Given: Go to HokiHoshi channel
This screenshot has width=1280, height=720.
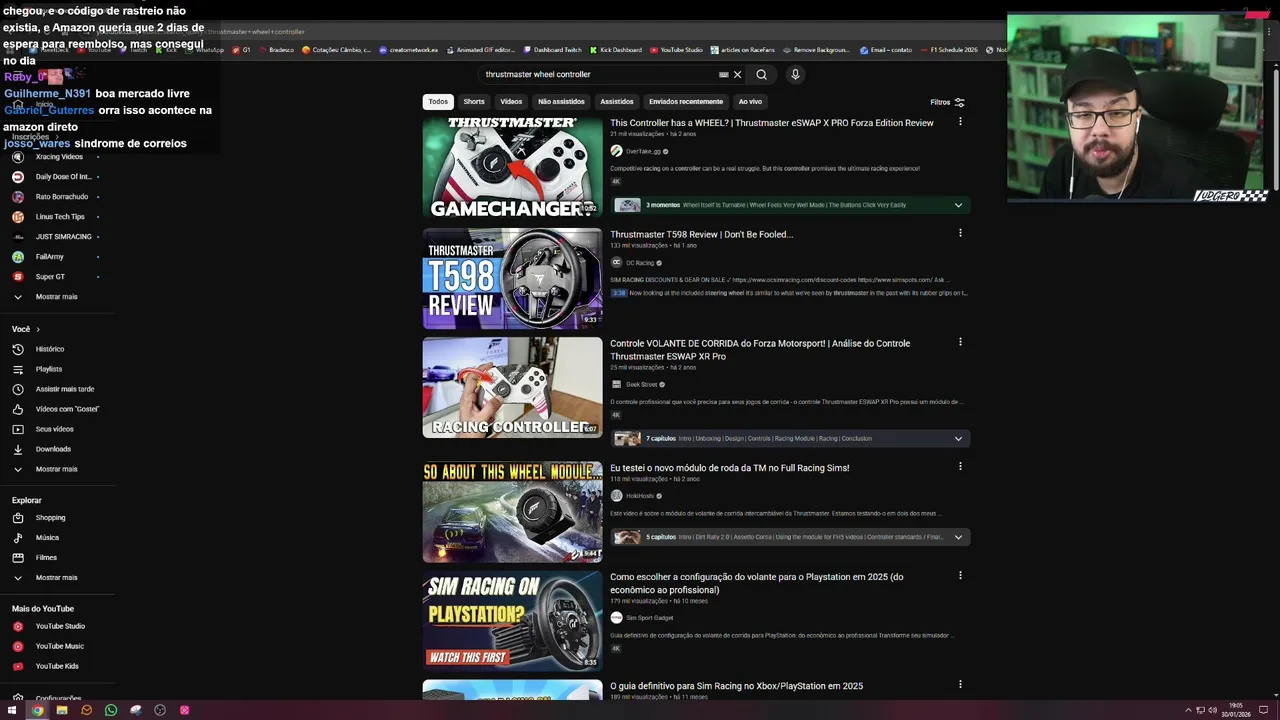Looking at the screenshot, I should tap(640, 495).
